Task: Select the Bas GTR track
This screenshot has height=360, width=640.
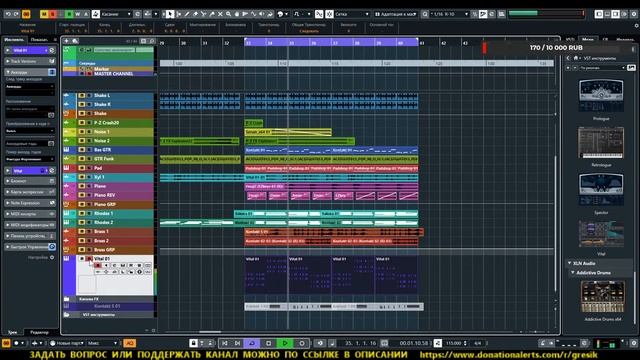Action: (102, 150)
